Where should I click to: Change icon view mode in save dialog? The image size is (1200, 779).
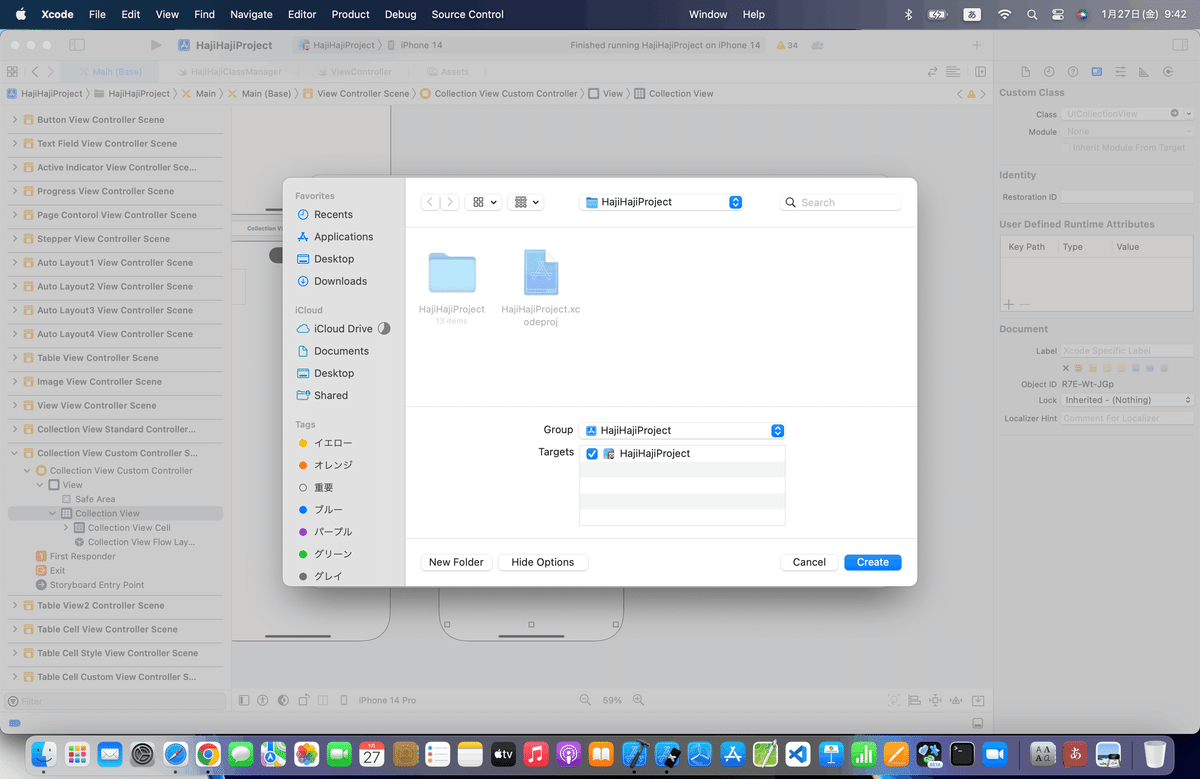pyautogui.click(x=485, y=202)
